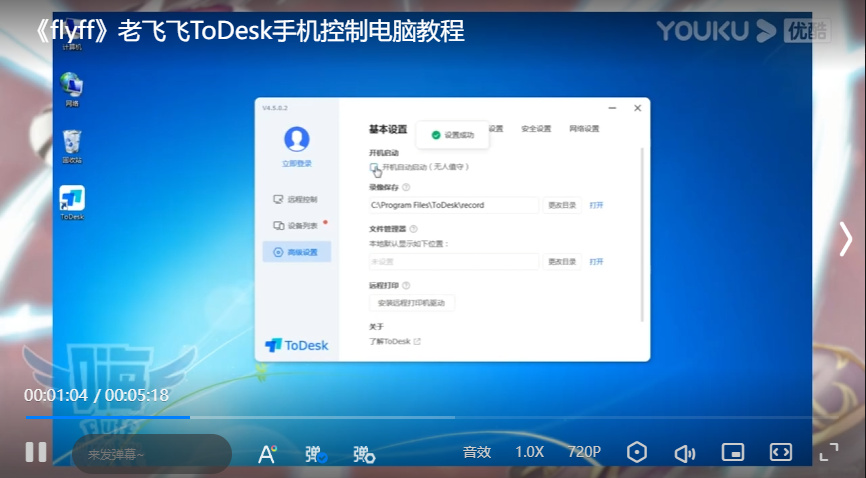Viewport: 866px width, 478px height.
Task: Change playback speed 1.0X
Action: pyautogui.click(x=530, y=453)
